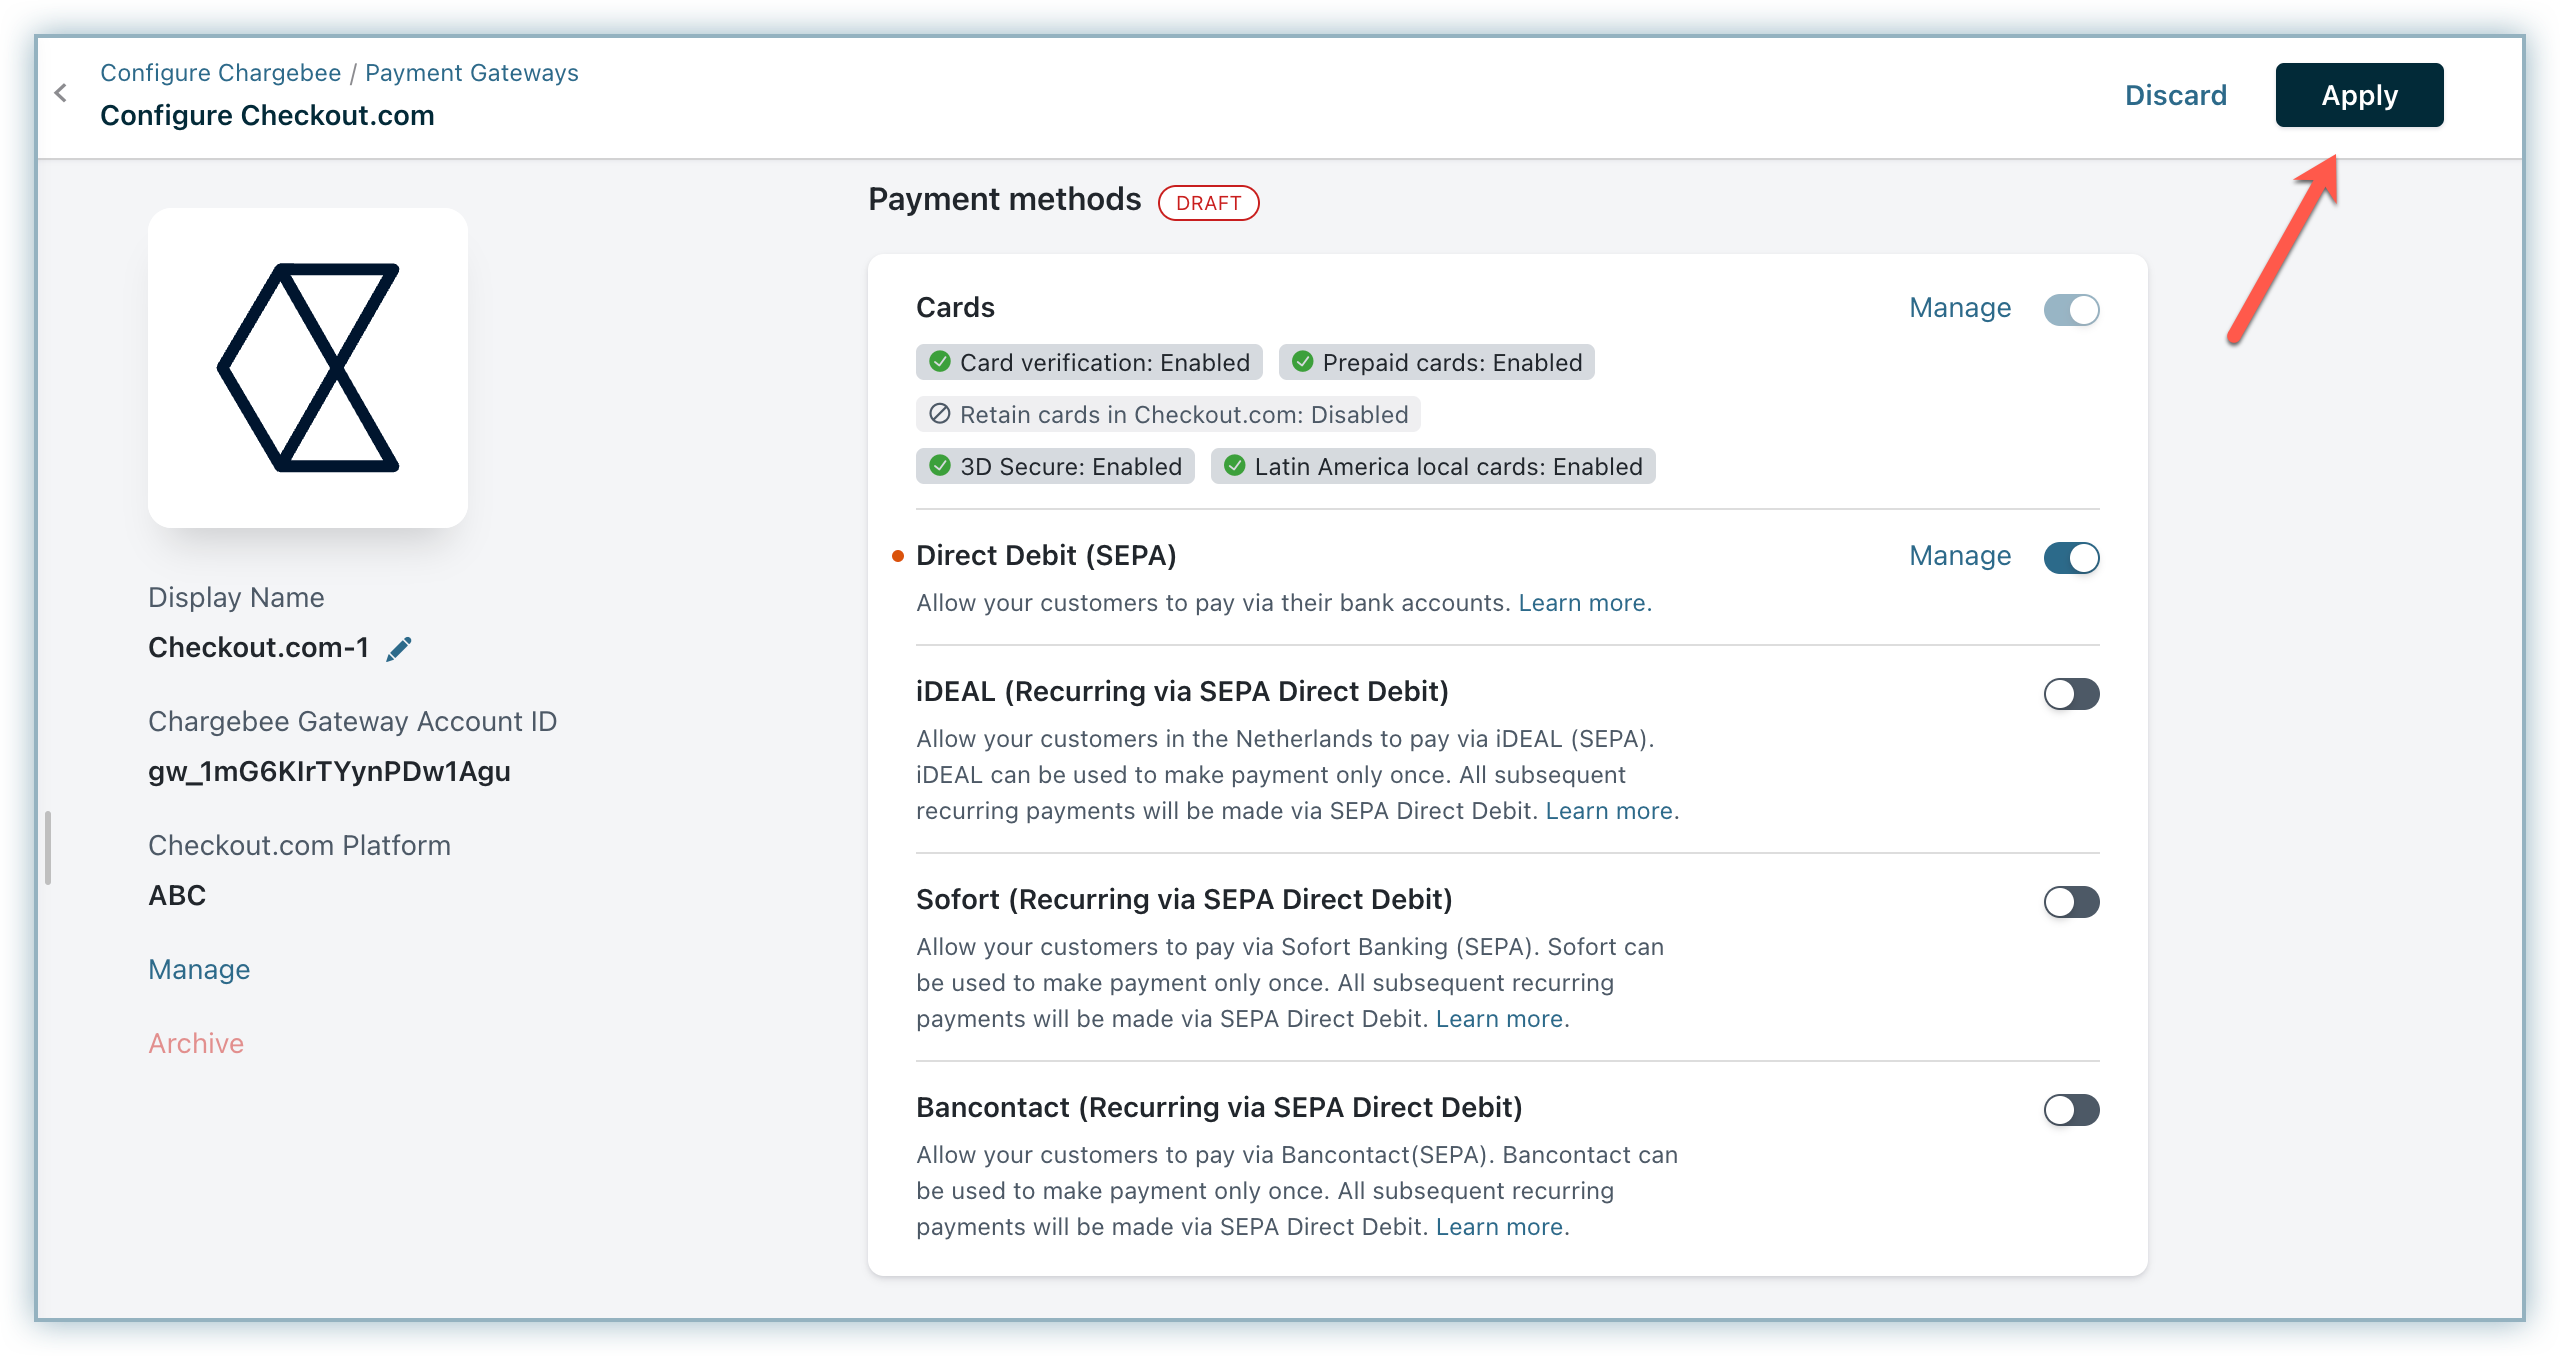Click 'Bancontact (Recurring via SEPA Direct Debit)' title

tap(1219, 1107)
